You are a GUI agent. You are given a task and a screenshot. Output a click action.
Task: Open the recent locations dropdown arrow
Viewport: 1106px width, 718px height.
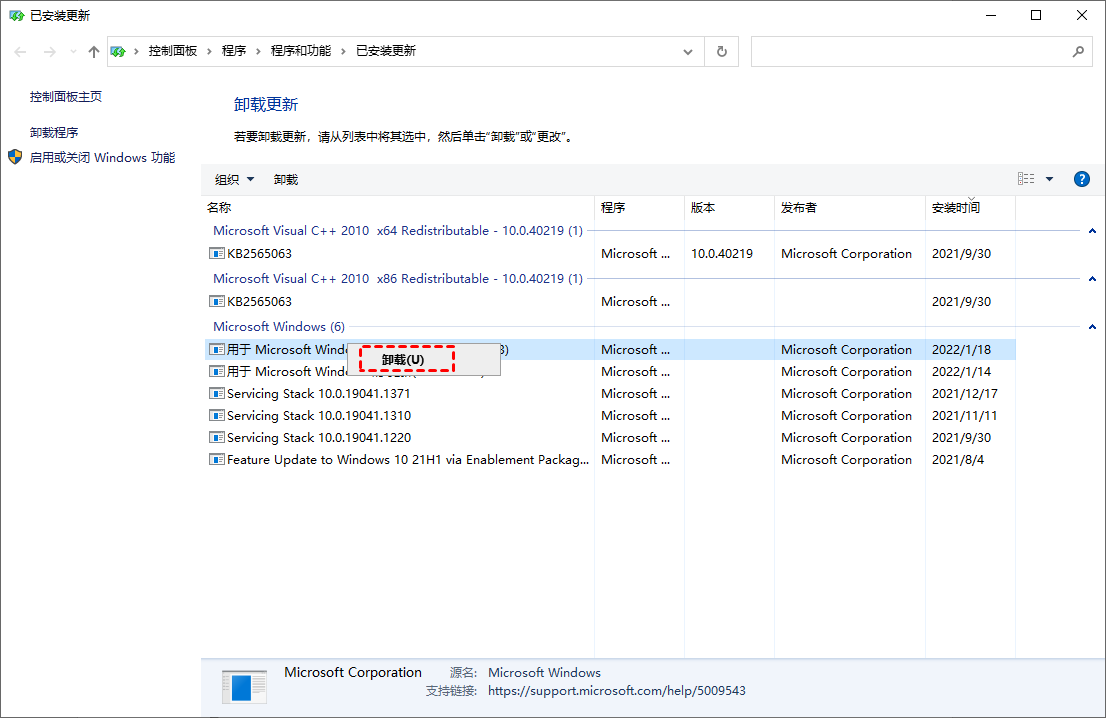coord(73,51)
